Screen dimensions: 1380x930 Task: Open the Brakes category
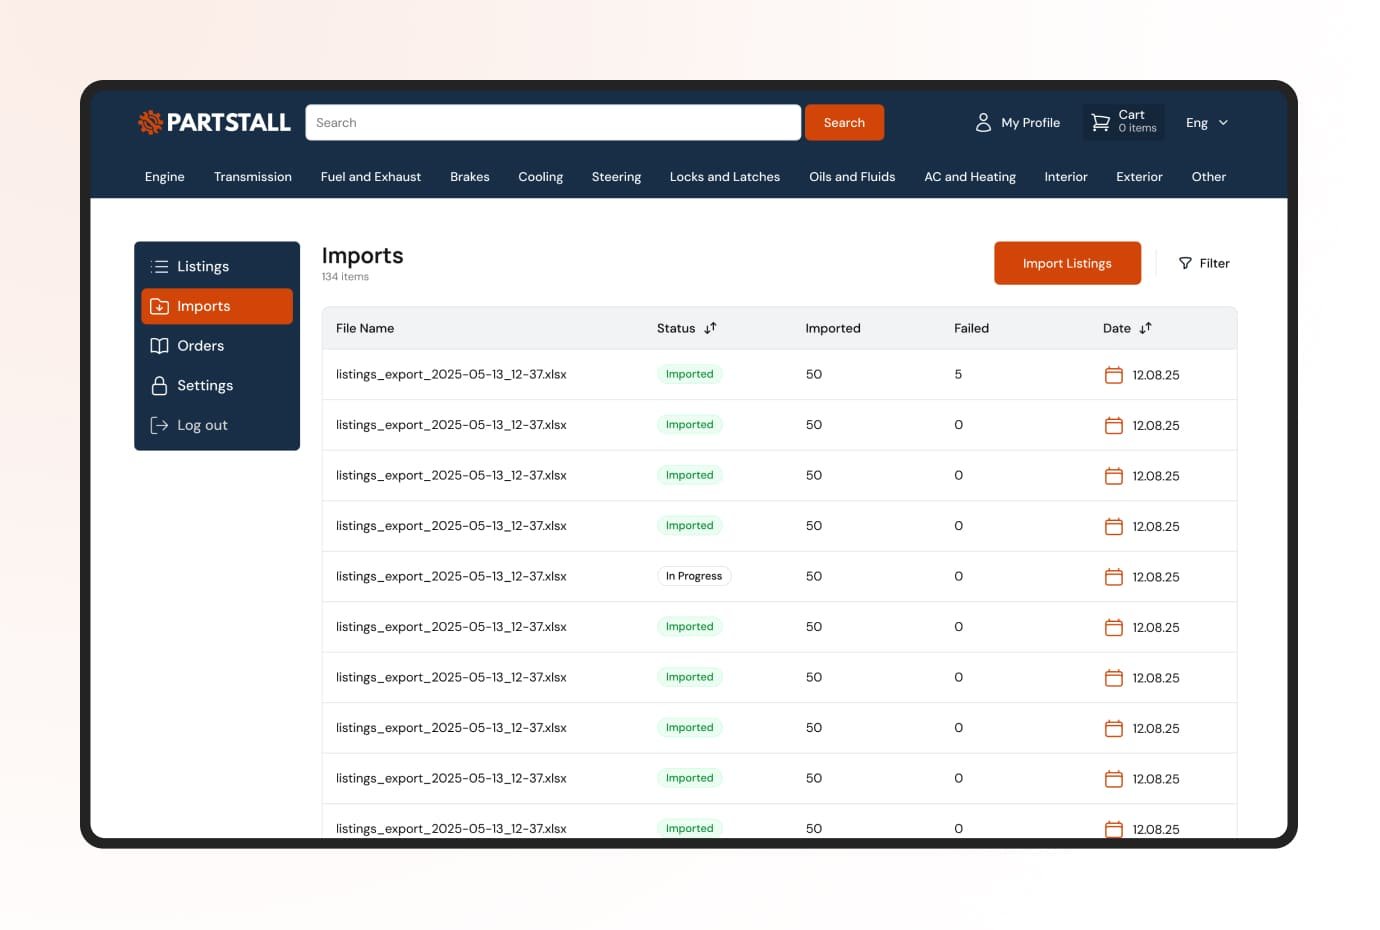[470, 177]
